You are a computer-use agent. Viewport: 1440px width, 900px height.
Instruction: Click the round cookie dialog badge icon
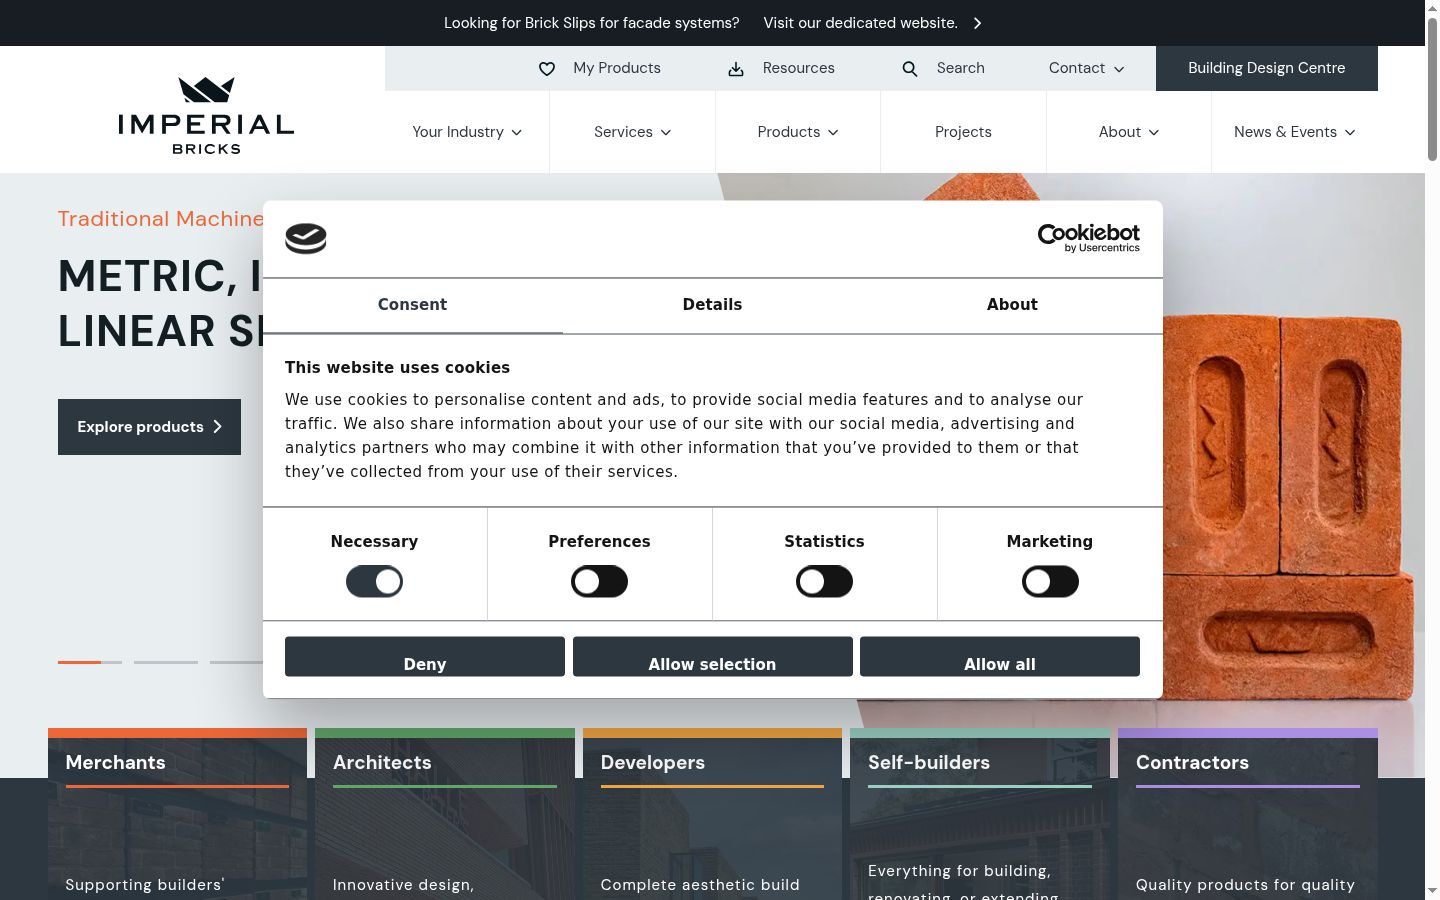306,238
